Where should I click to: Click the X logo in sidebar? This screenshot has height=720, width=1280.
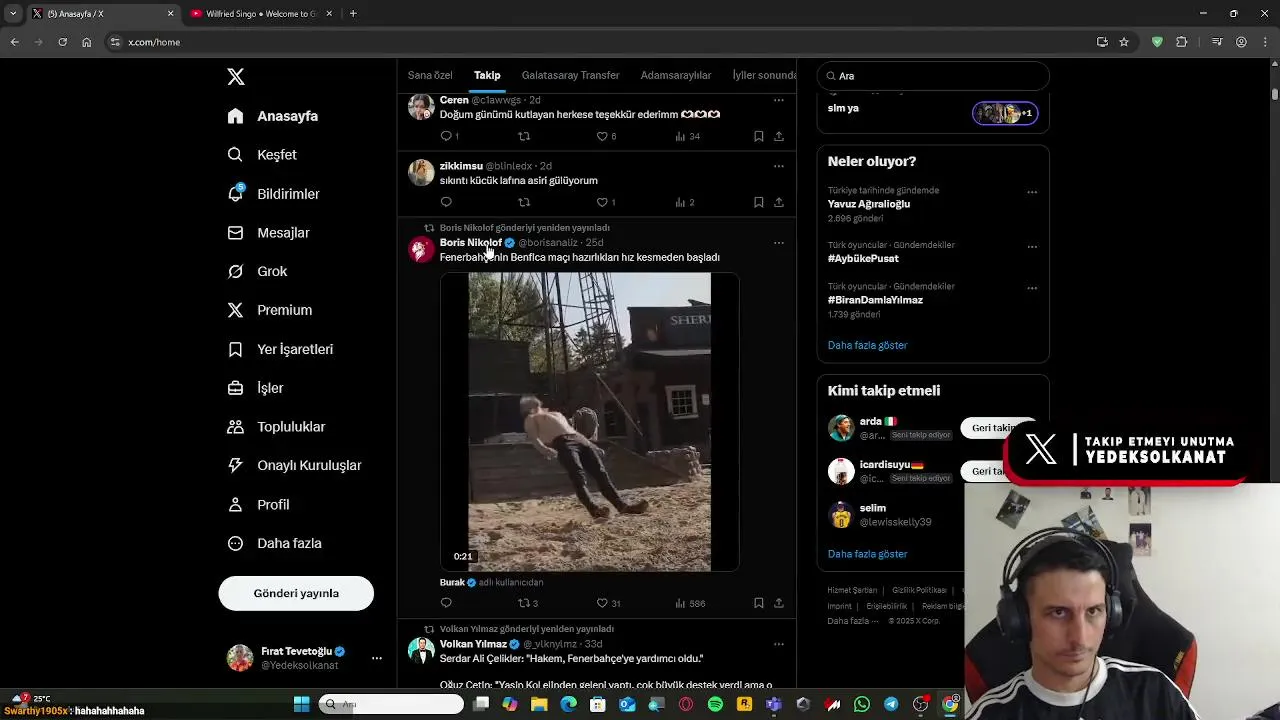pos(236,77)
